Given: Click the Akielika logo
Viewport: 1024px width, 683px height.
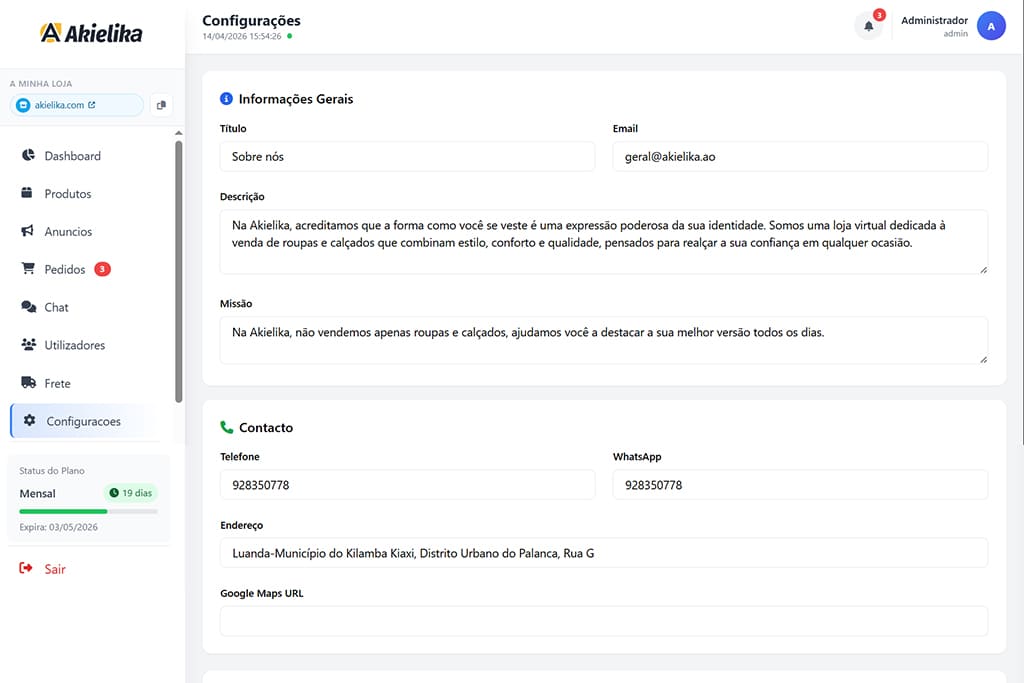Looking at the screenshot, I should pos(91,33).
